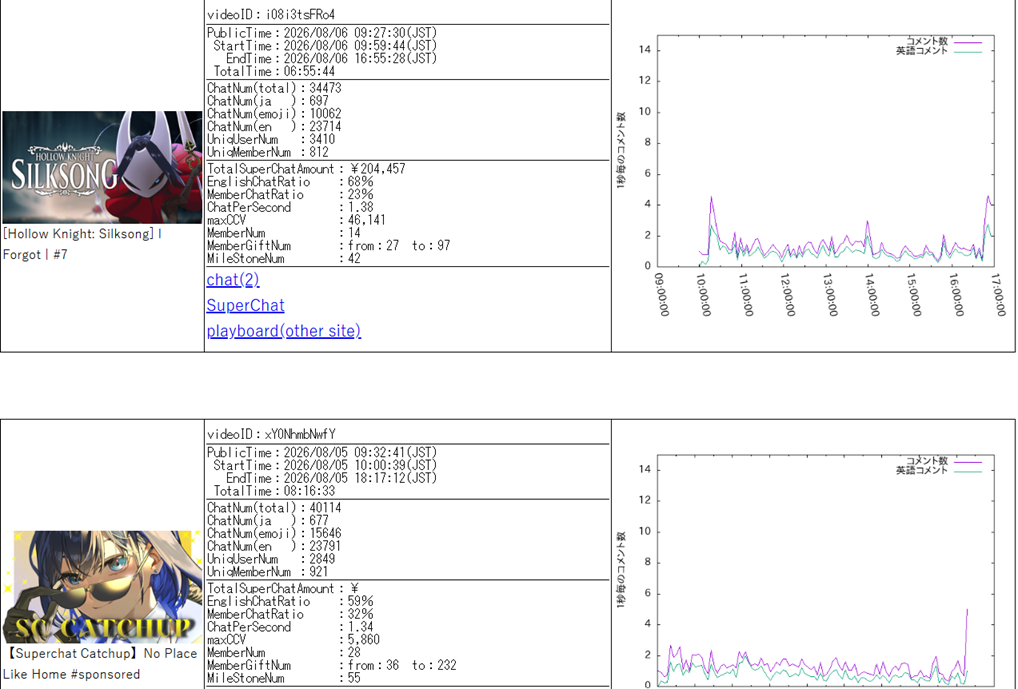Click TotalTime 08:16:33 value
This screenshot has width=1018, height=689.
tap(309, 491)
